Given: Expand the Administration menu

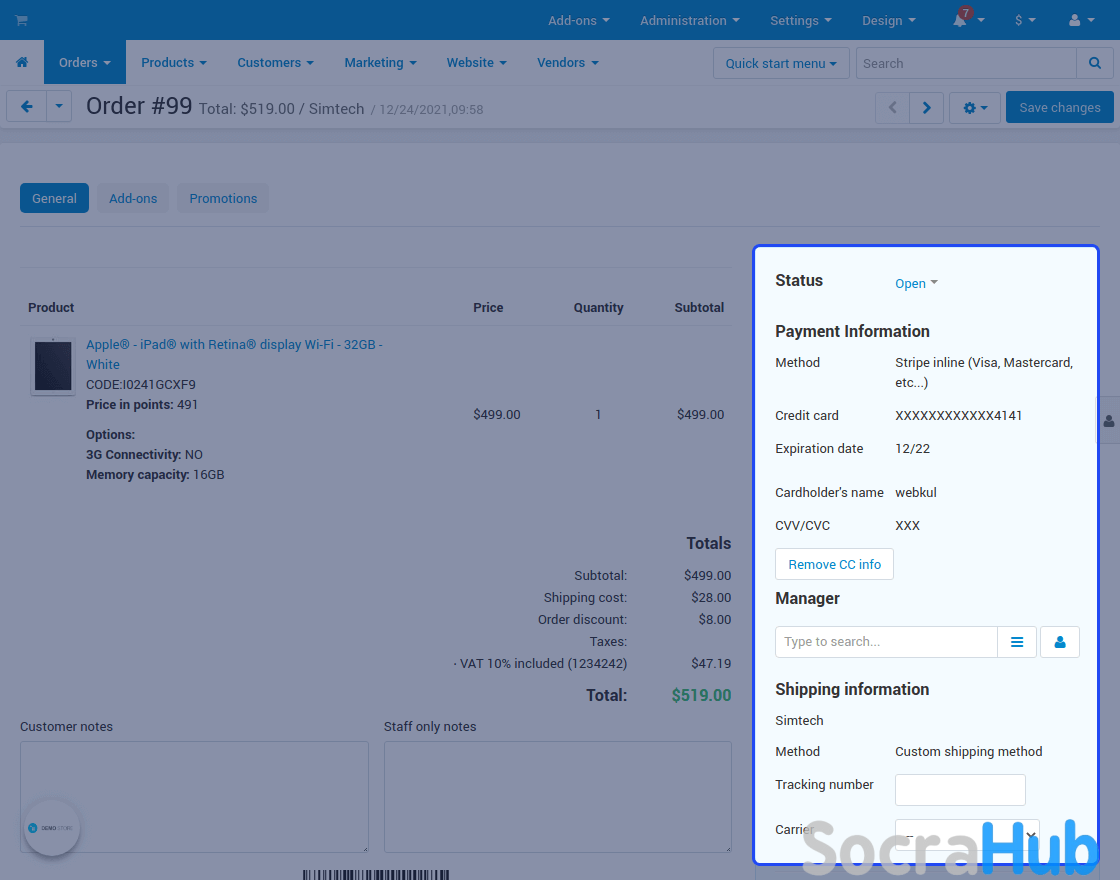Looking at the screenshot, I should 689,20.
